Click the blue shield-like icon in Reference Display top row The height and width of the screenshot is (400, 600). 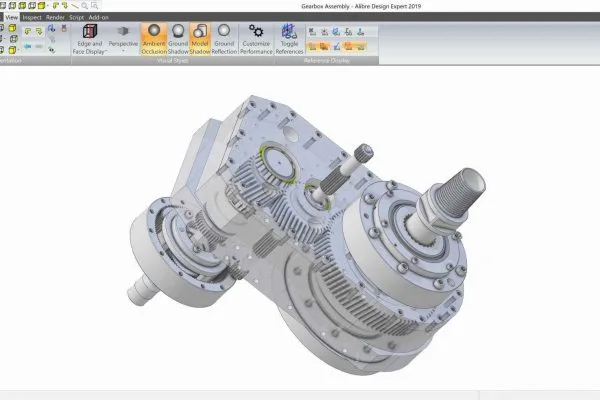coord(336,32)
